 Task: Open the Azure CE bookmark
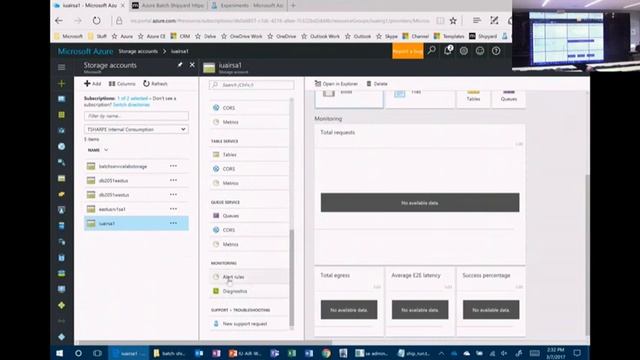pos(151,36)
